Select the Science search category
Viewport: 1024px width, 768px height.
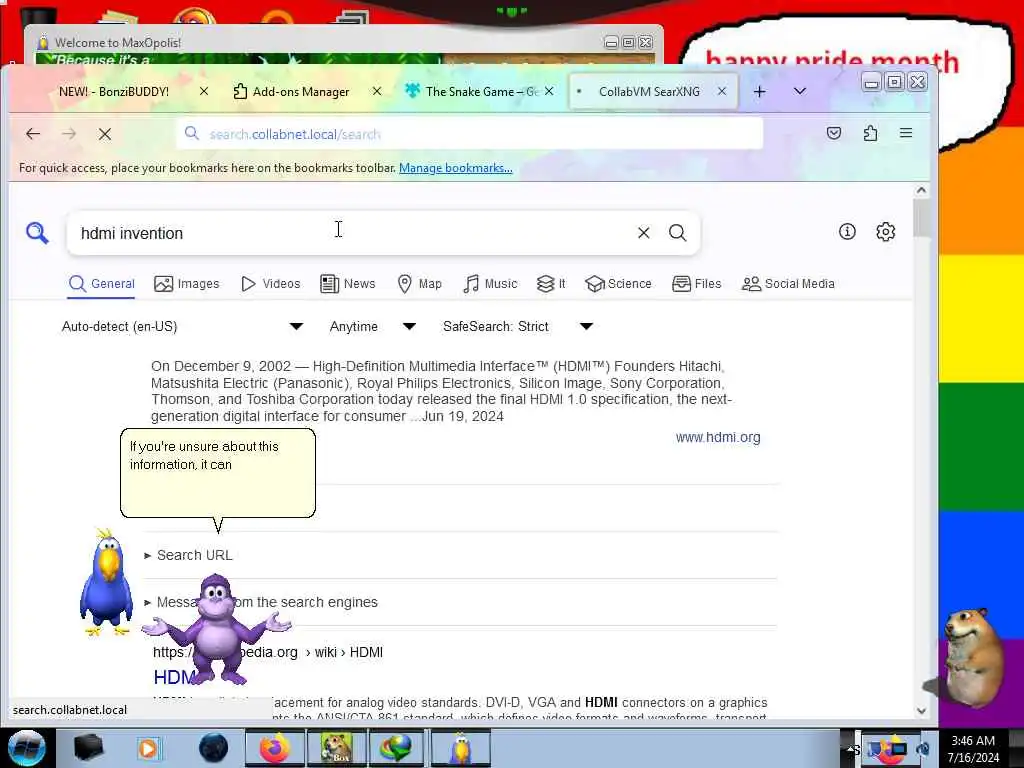[x=618, y=284]
